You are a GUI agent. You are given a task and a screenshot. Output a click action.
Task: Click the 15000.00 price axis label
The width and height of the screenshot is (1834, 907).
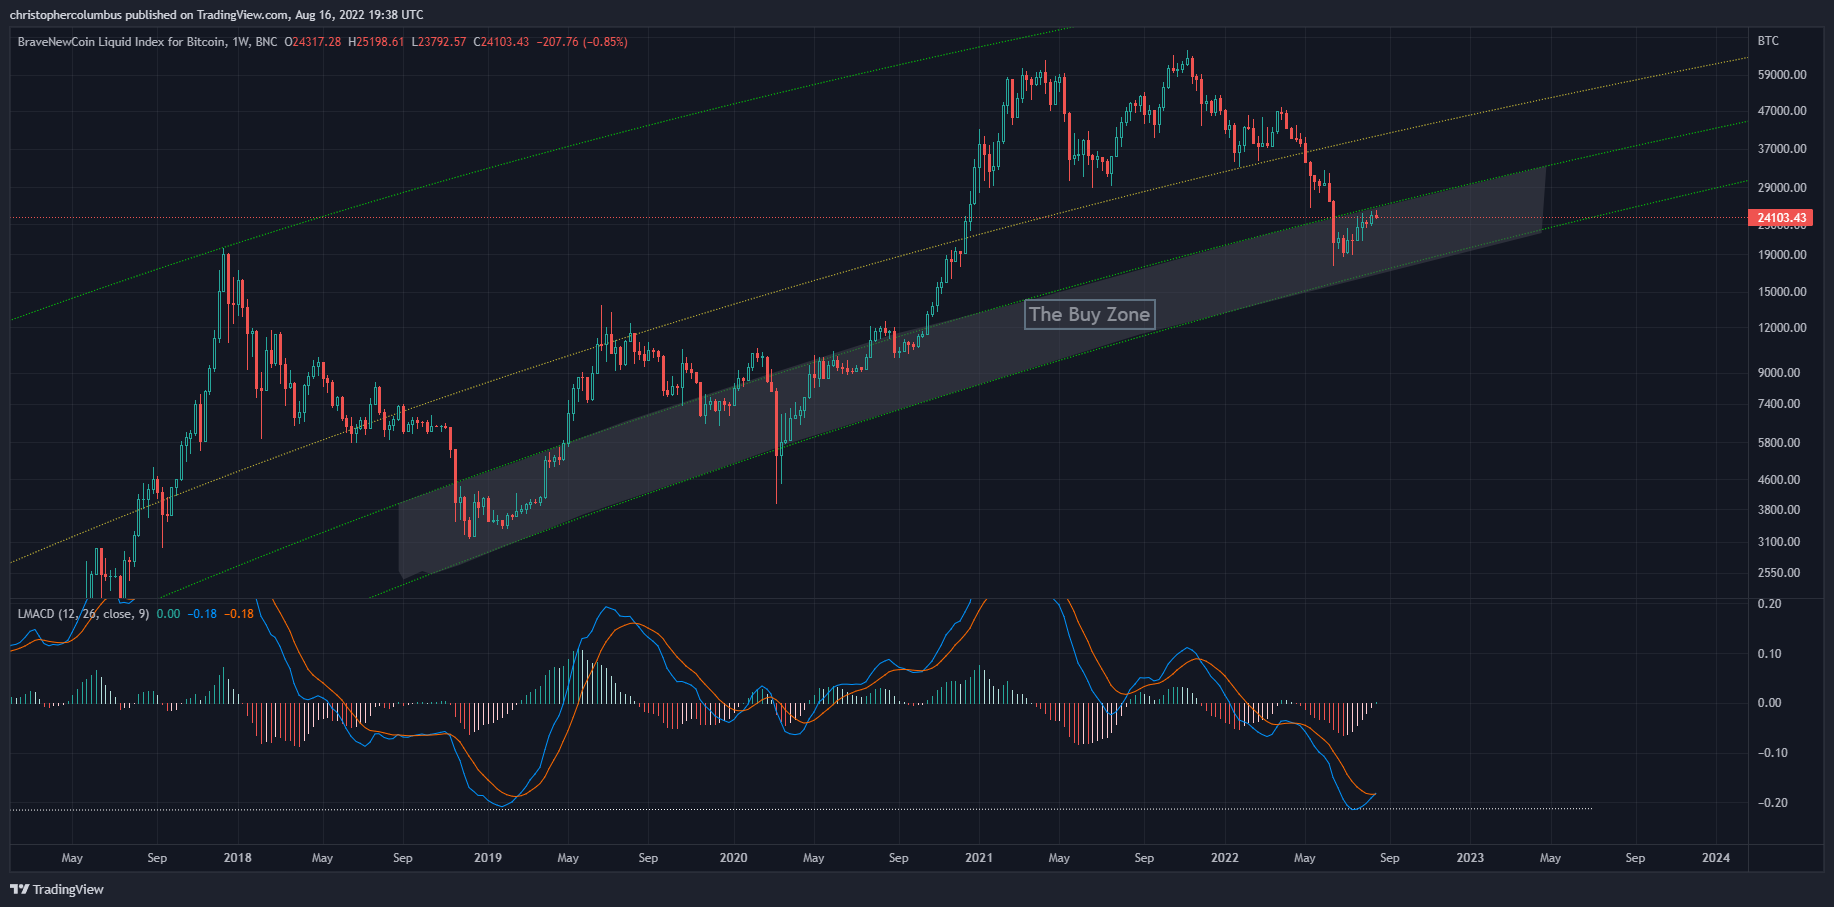coord(1782,292)
